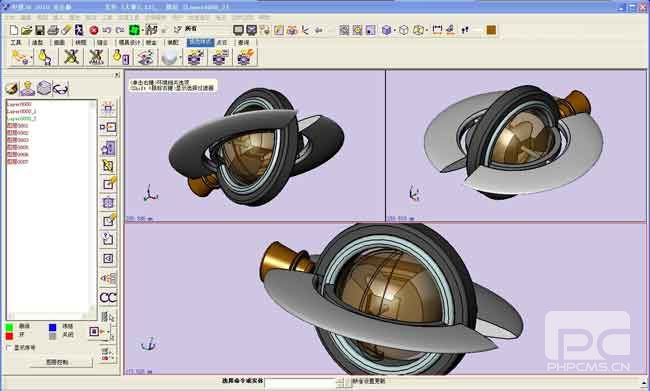650x391 pixels.
Task: Click the brown color swatch in toolbar
Action: point(491,30)
